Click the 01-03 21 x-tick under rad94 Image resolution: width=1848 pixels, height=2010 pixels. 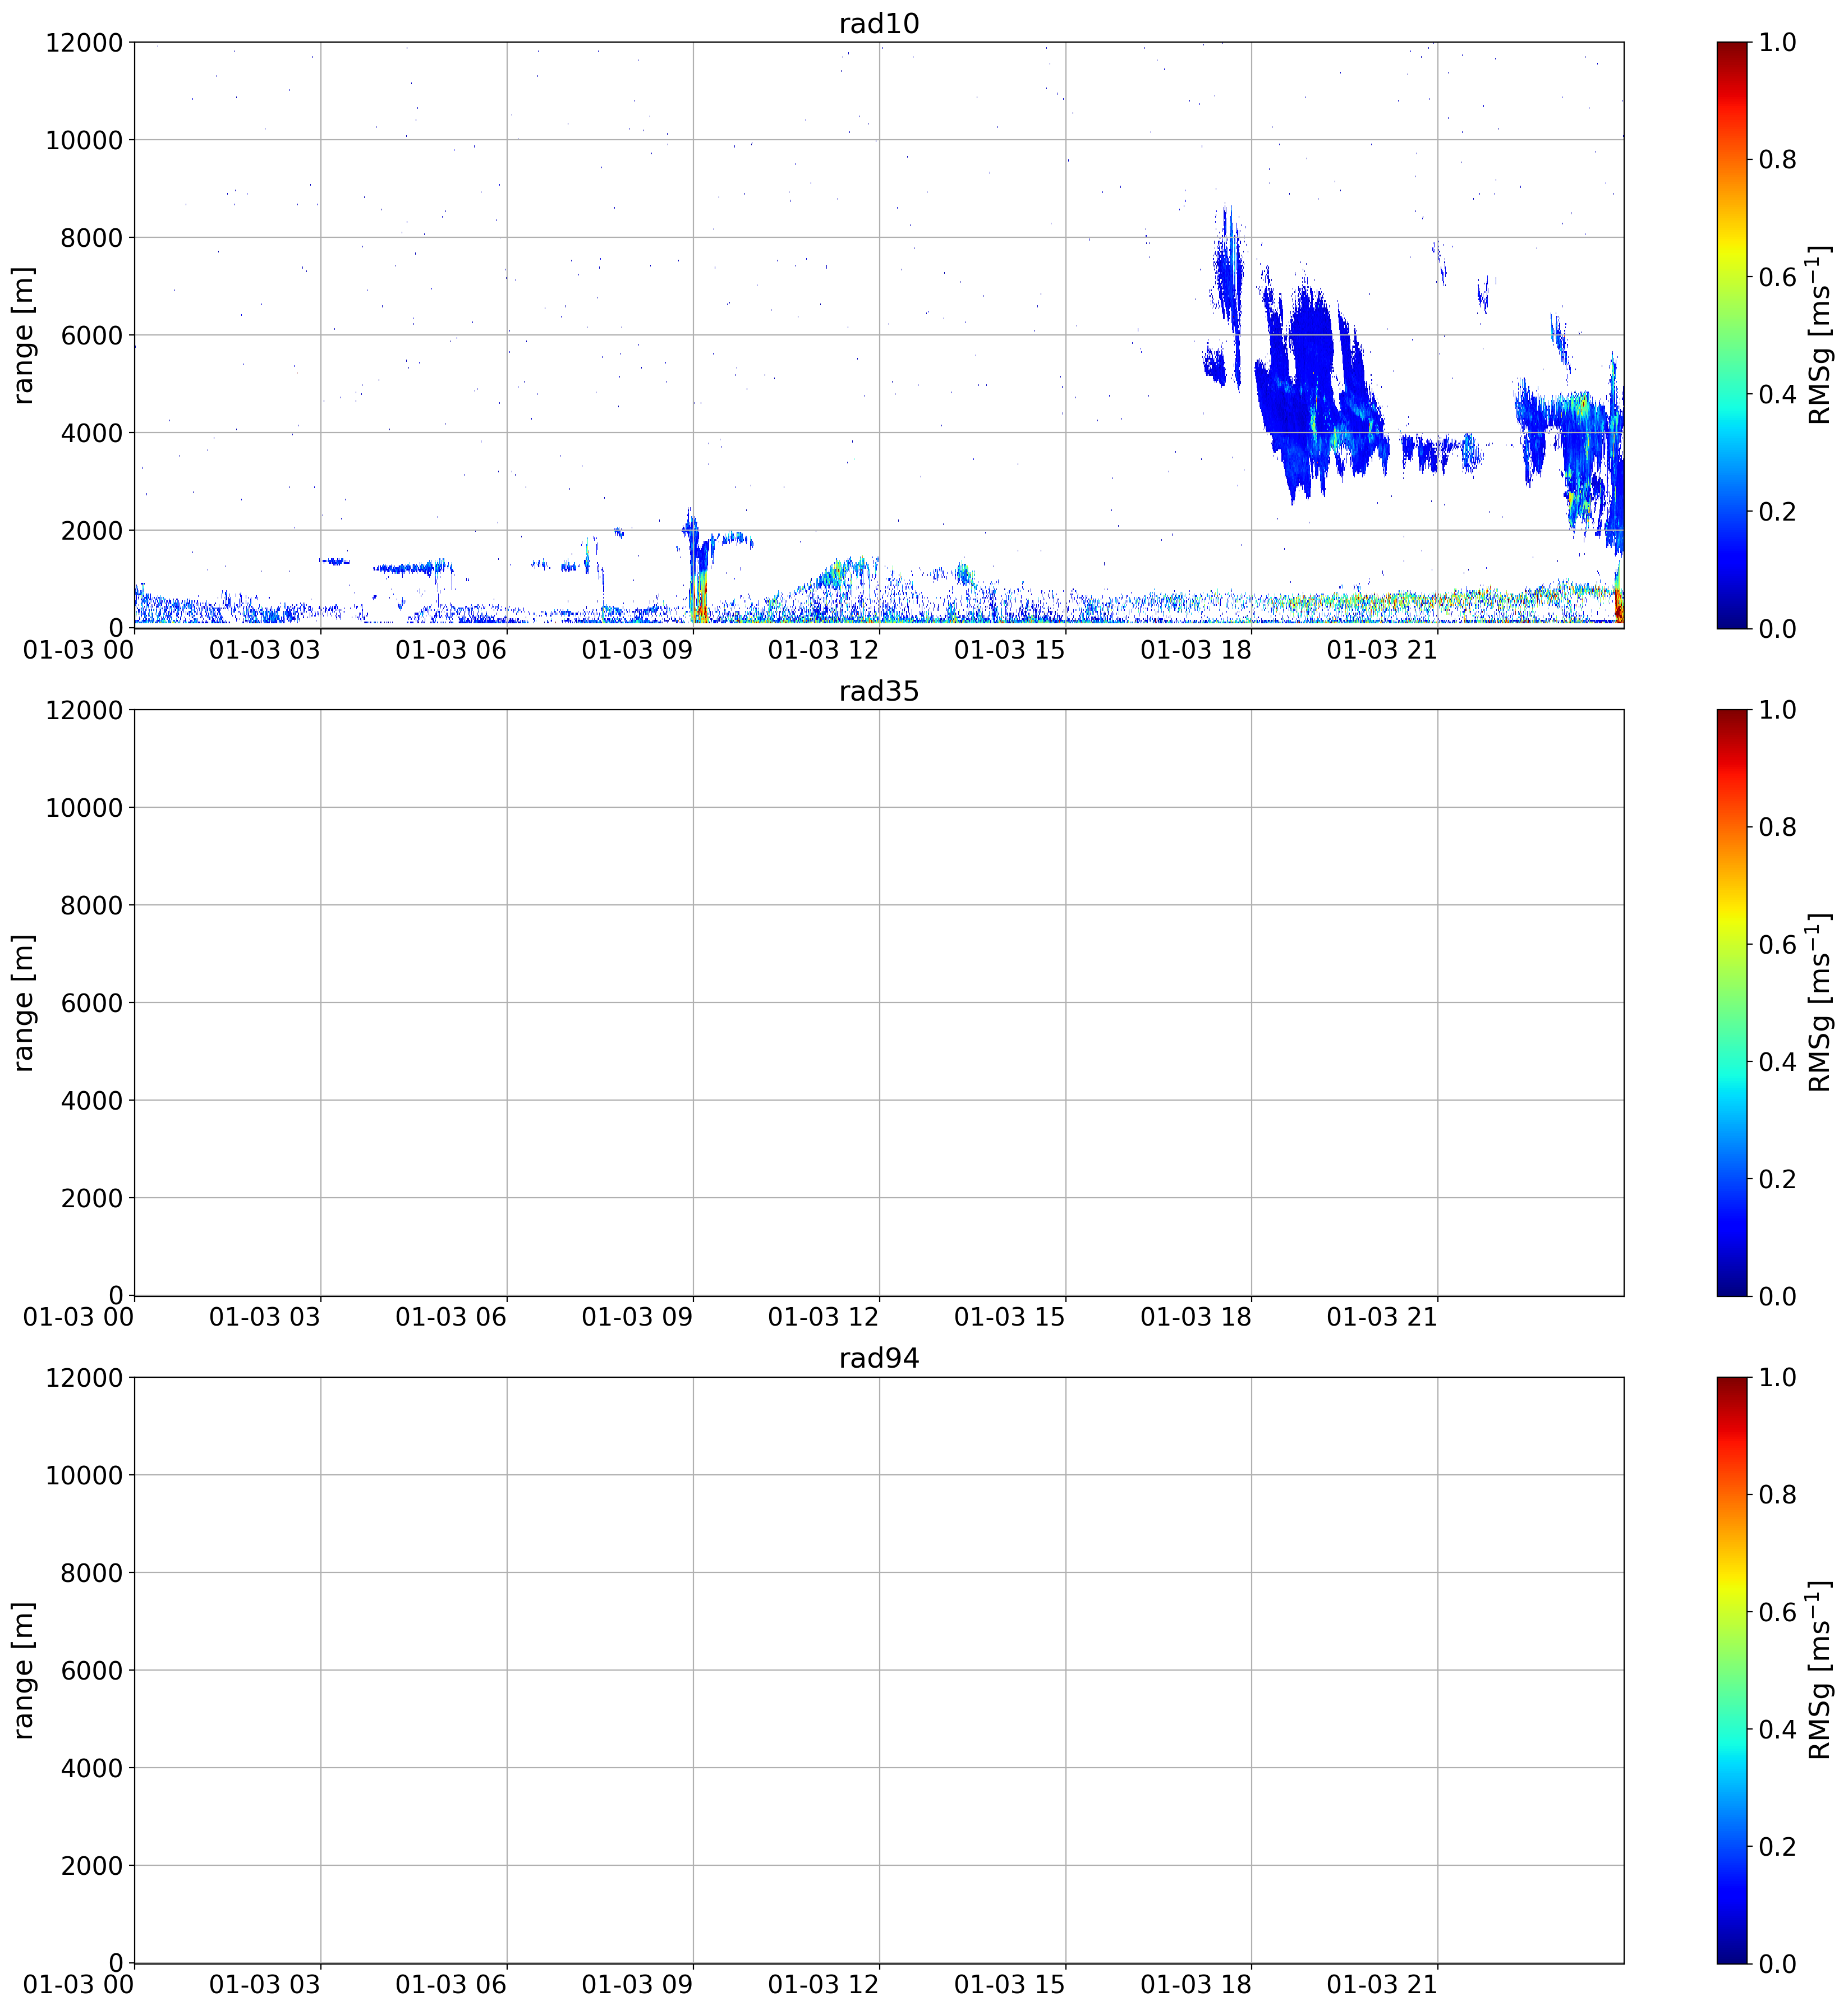pyautogui.click(x=1382, y=1984)
